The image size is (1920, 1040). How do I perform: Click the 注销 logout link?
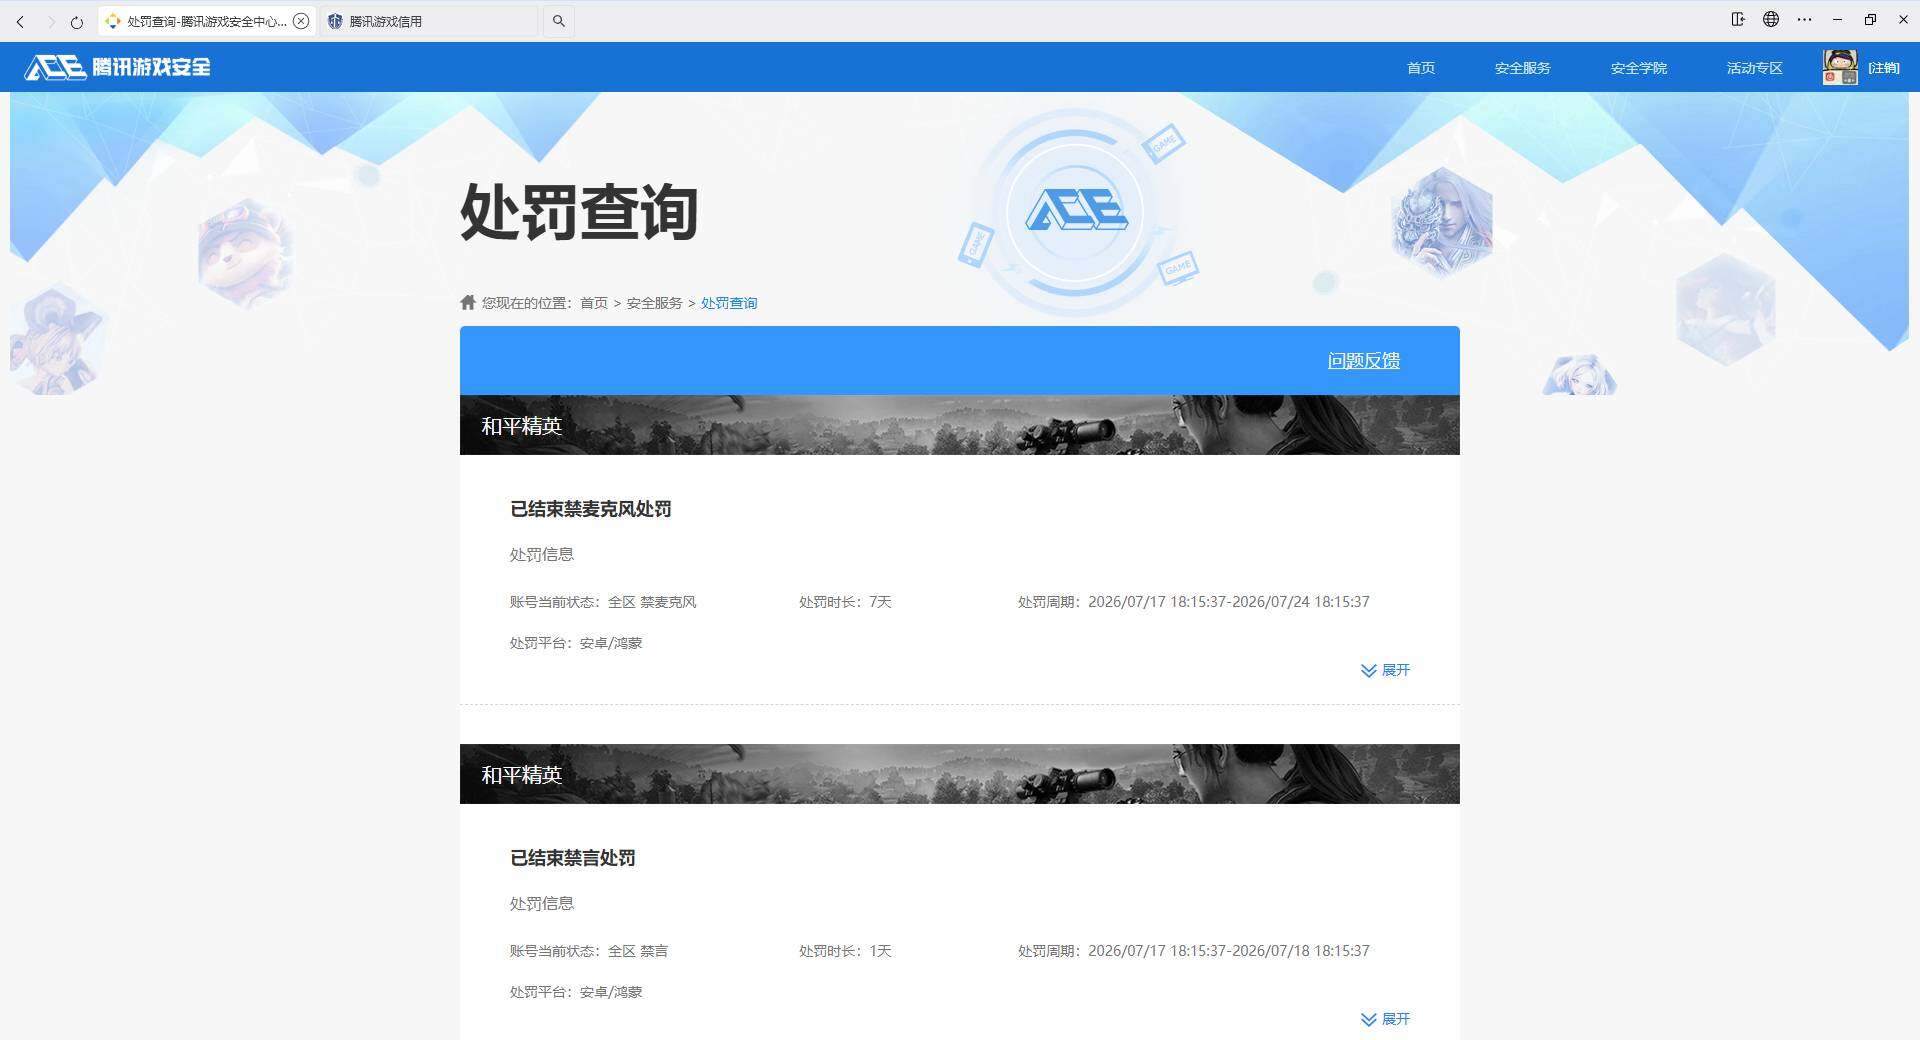(x=1884, y=68)
